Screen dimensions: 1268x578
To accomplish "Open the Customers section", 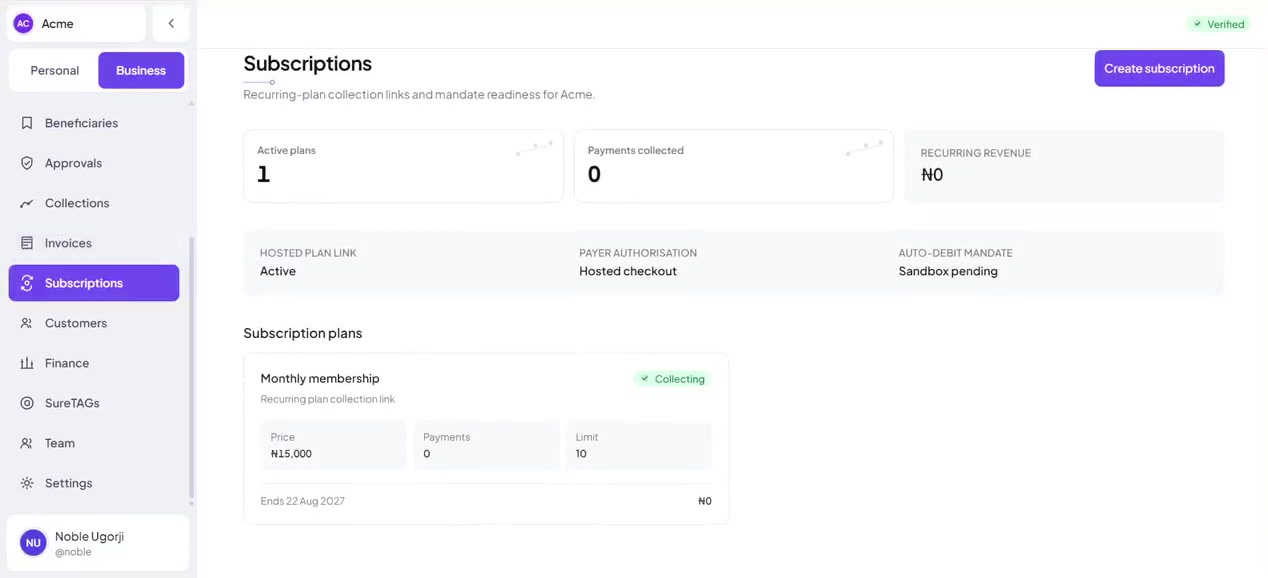I will (94, 323).
